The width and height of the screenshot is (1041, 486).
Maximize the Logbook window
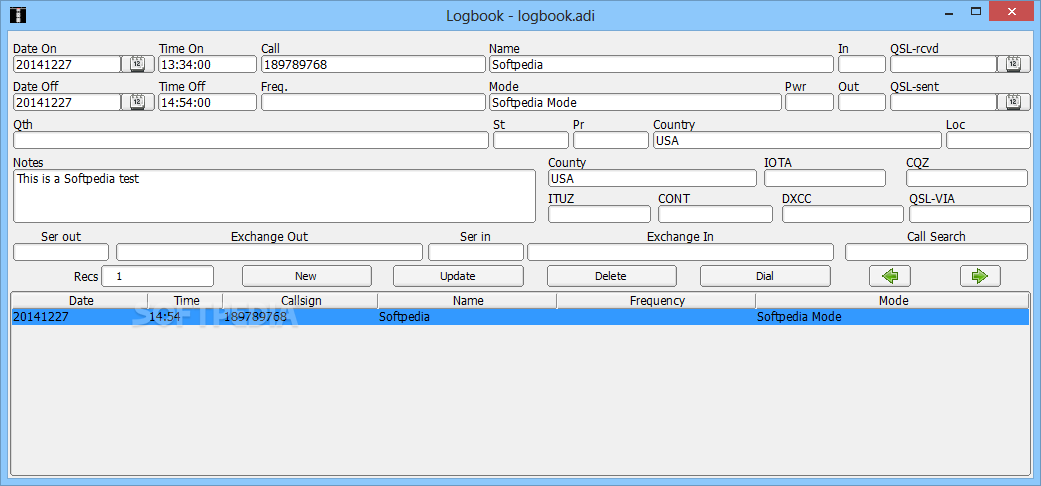(976, 11)
